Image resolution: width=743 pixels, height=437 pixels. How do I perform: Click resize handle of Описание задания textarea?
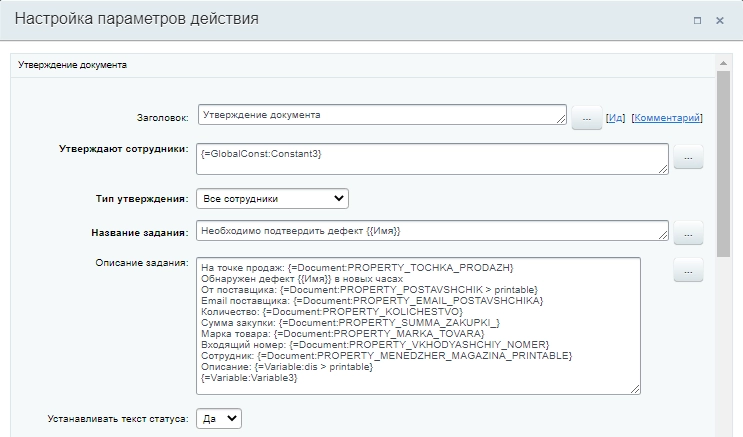point(635,389)
